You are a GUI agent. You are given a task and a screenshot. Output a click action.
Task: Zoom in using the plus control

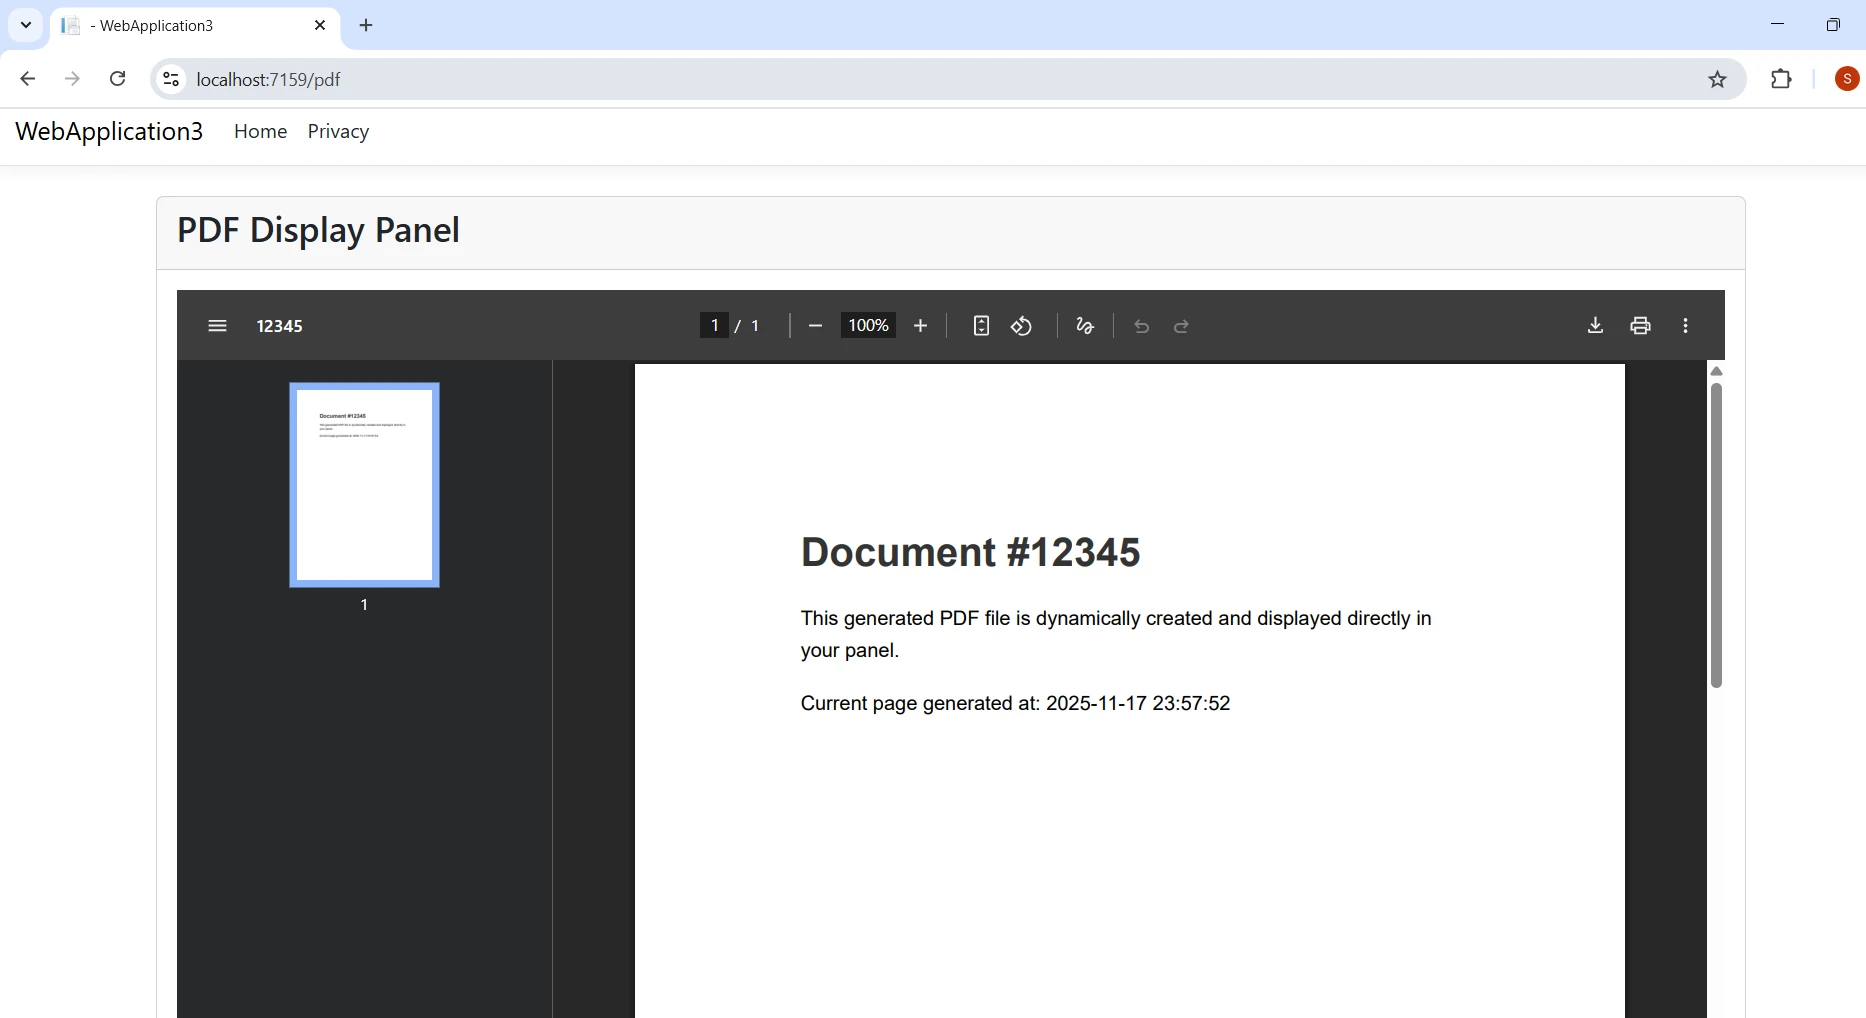(920, 326)
